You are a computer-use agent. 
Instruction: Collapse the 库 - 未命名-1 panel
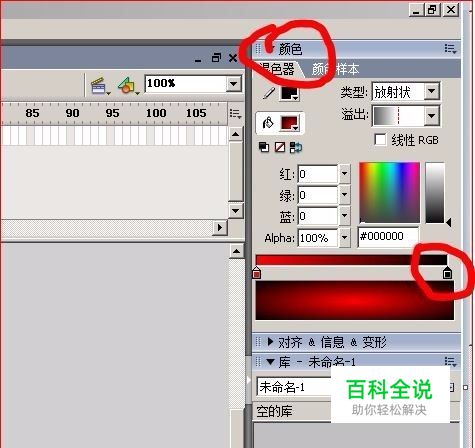(270, 361)
